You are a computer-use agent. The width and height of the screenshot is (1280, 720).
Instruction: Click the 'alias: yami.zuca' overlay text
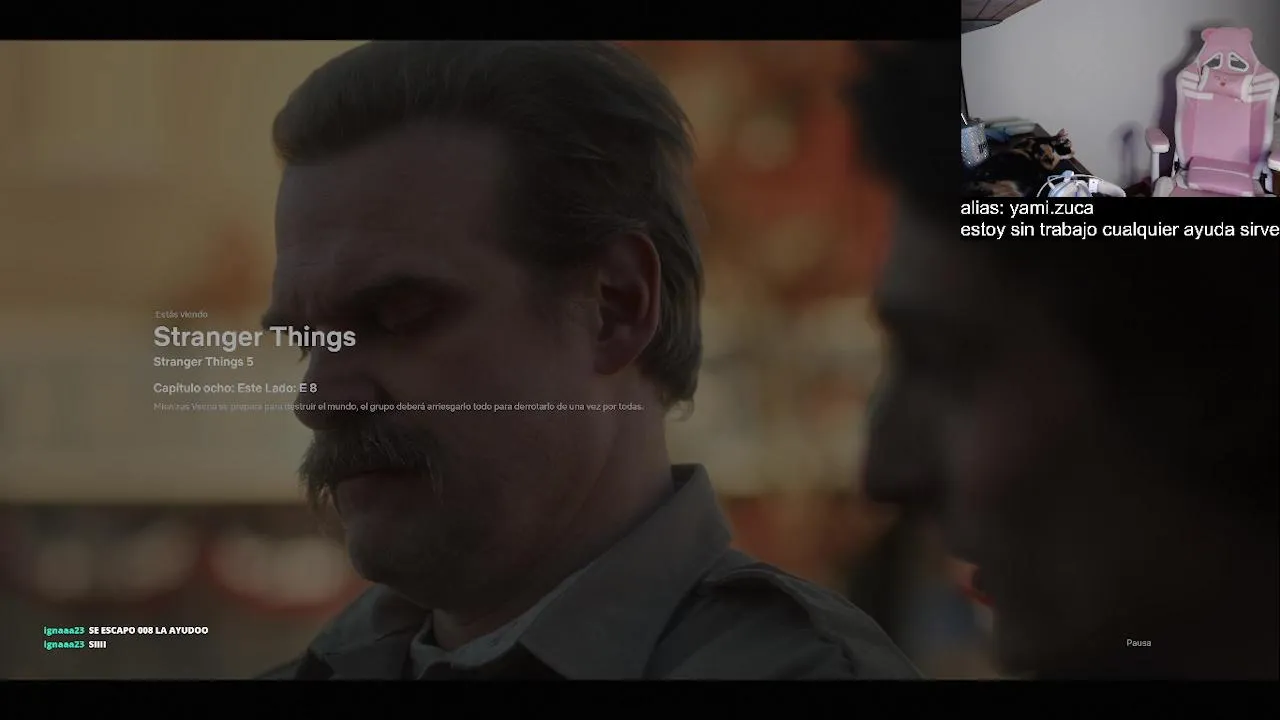point(1027,208)
